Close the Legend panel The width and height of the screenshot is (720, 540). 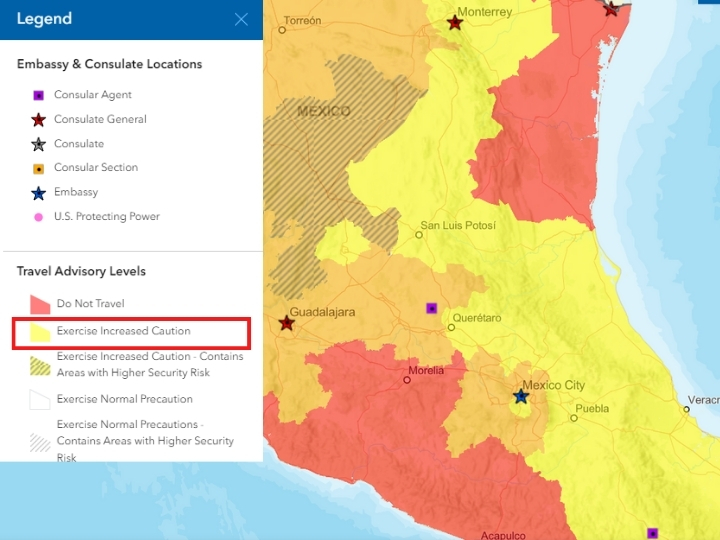point(241,19)
